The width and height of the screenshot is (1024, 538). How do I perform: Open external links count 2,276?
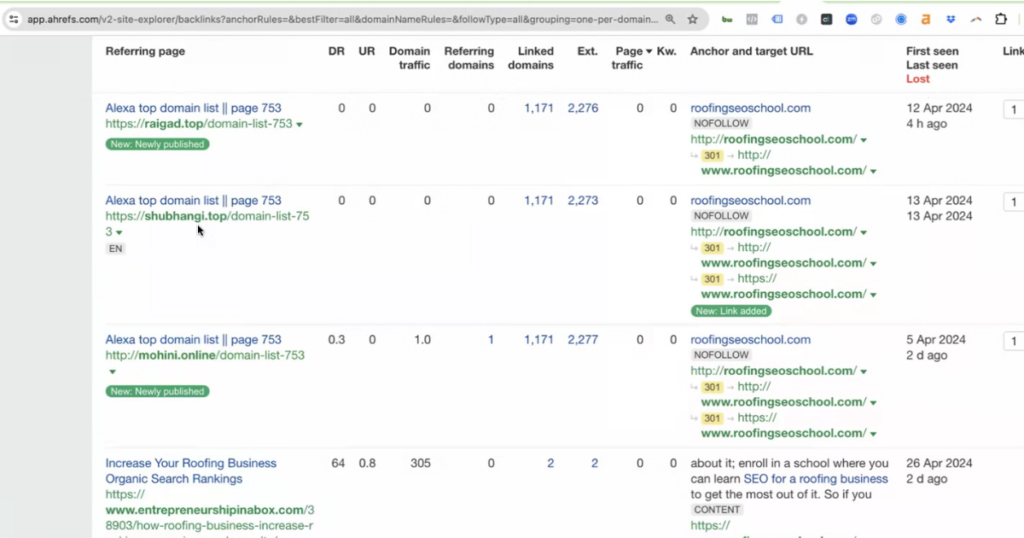[x=583, y=108]
